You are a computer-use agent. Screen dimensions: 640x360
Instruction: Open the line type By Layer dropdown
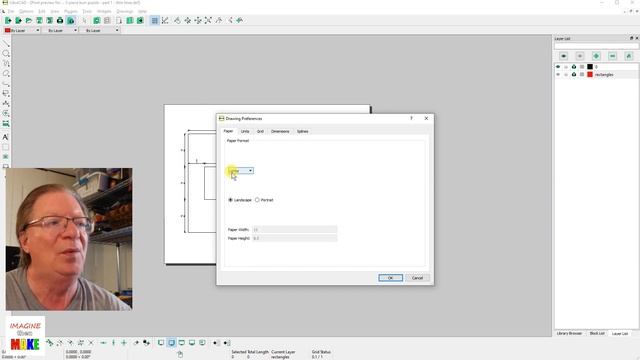(x=99, y=30)
